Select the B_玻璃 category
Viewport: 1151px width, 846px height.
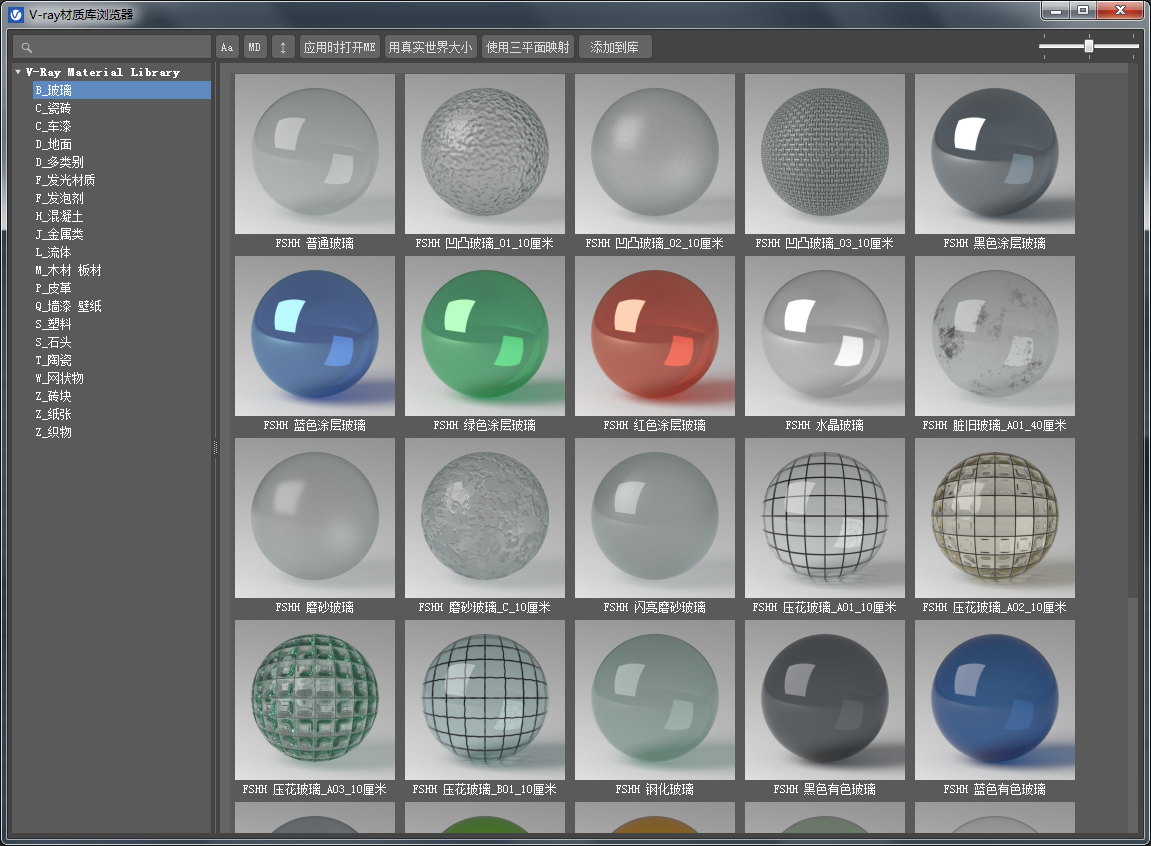121,90
